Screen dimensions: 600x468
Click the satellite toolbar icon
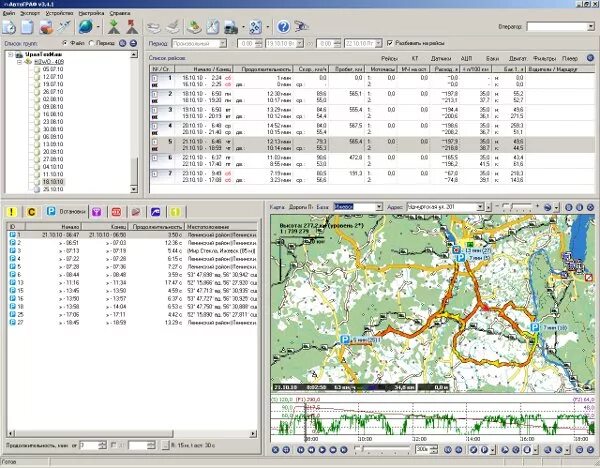(64, 27)
